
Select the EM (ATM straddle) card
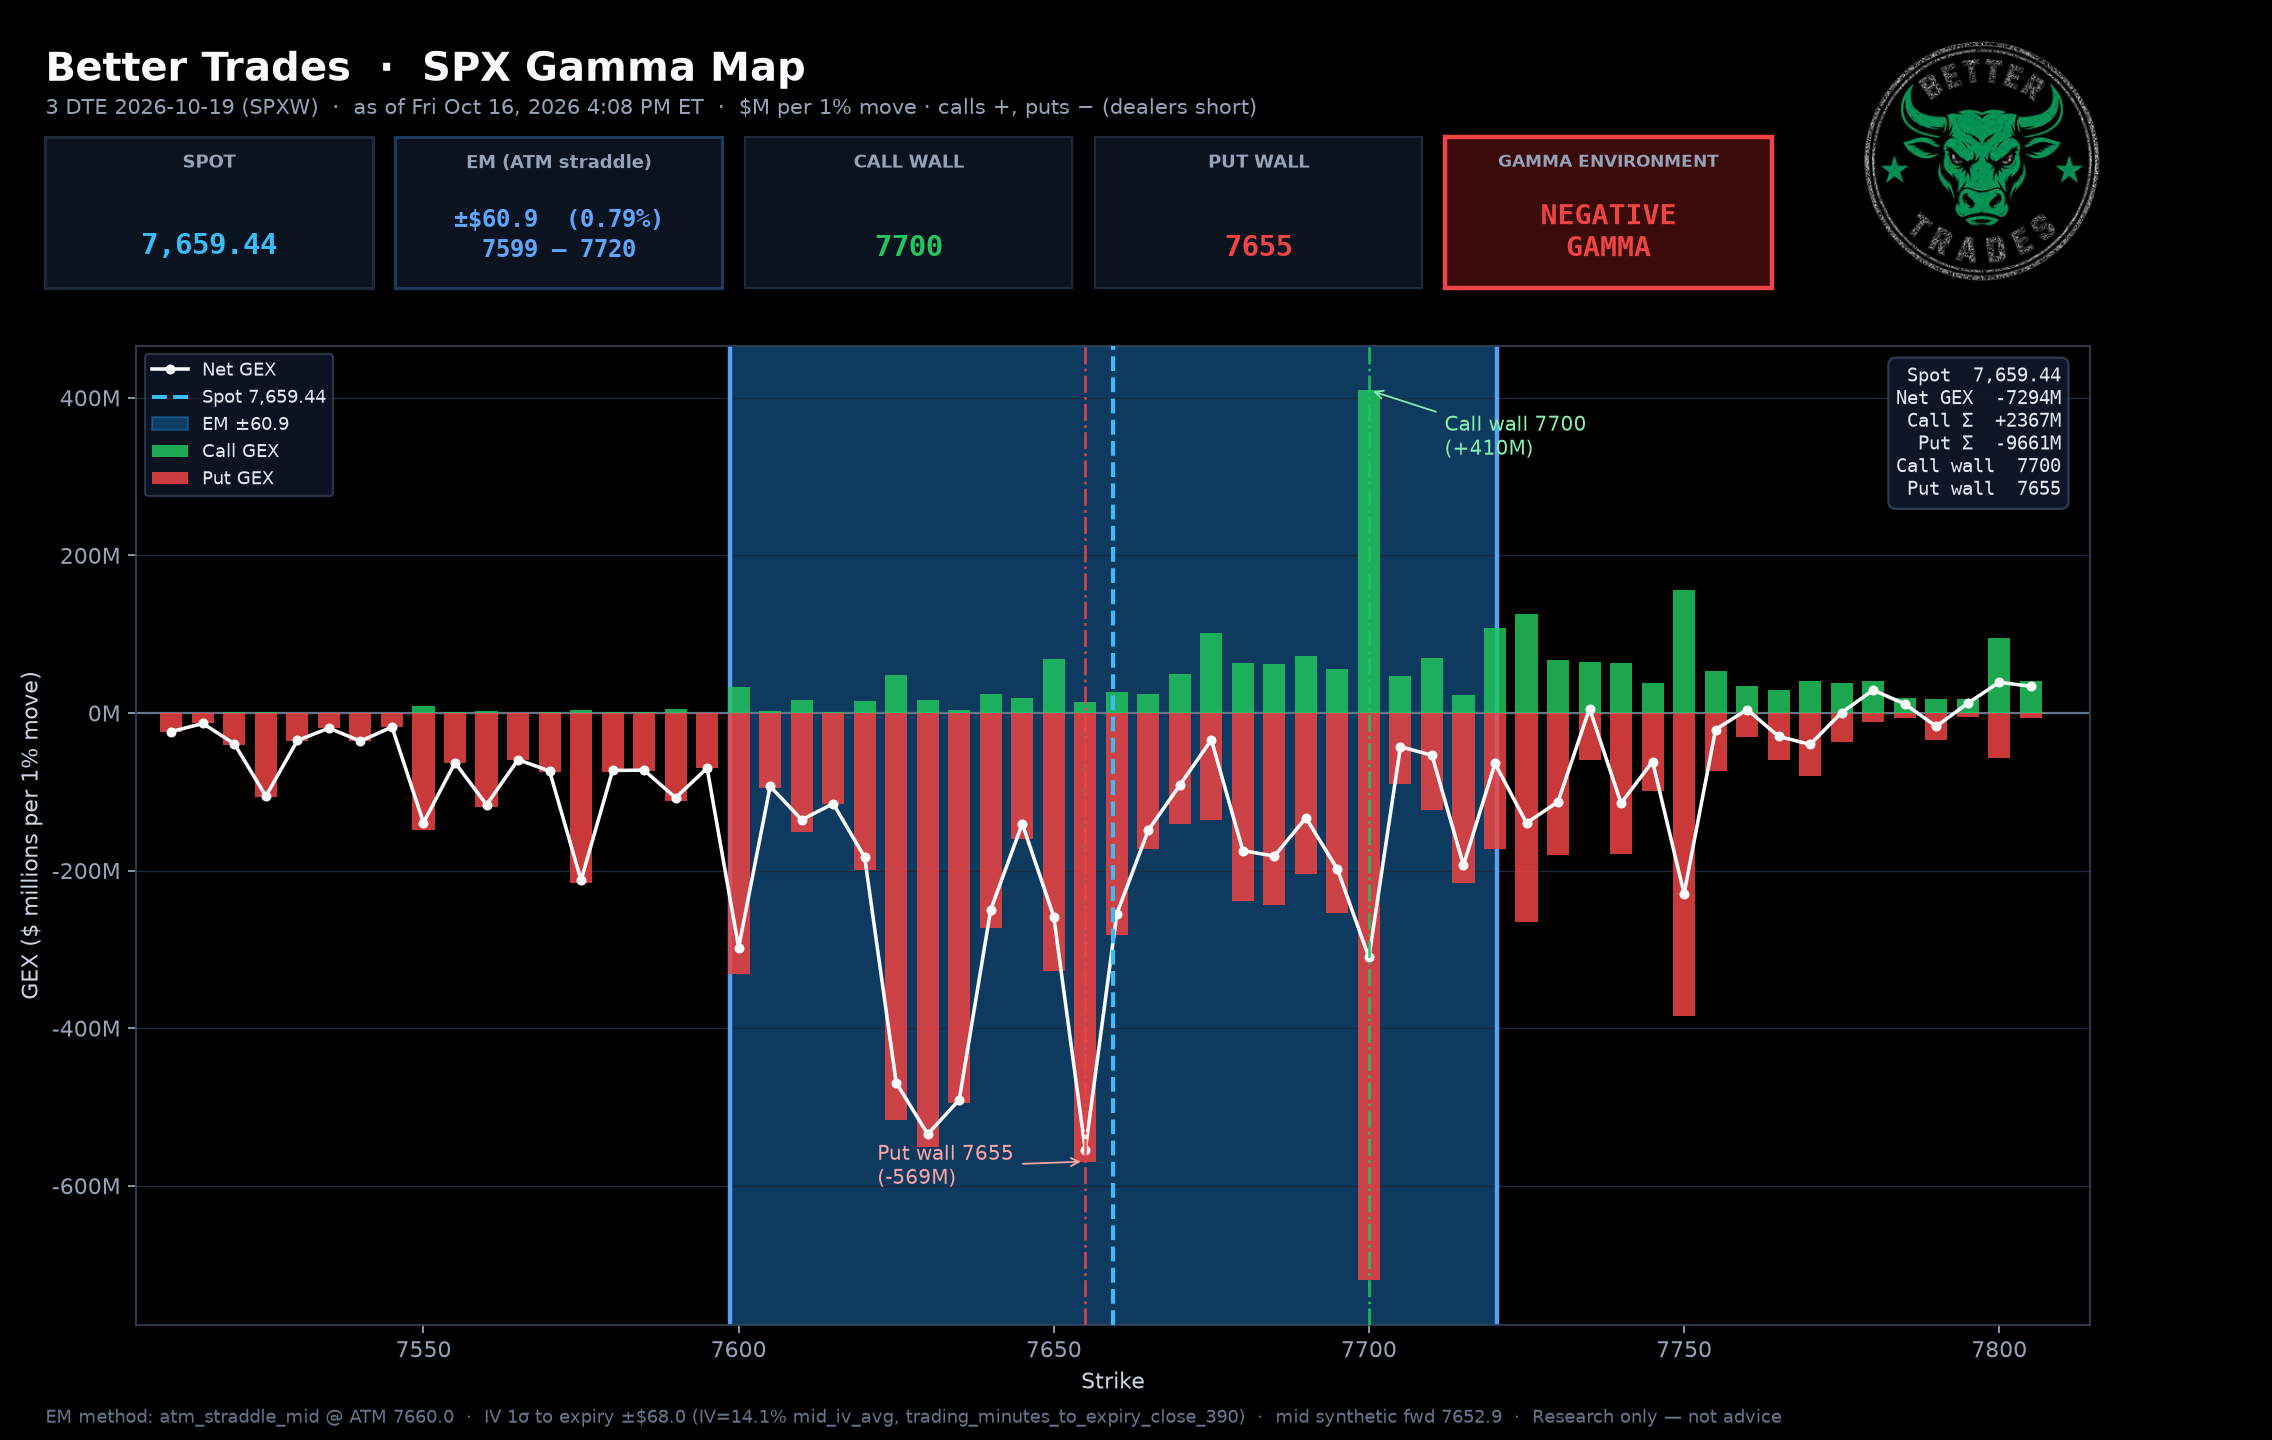(x=559, y=213)
